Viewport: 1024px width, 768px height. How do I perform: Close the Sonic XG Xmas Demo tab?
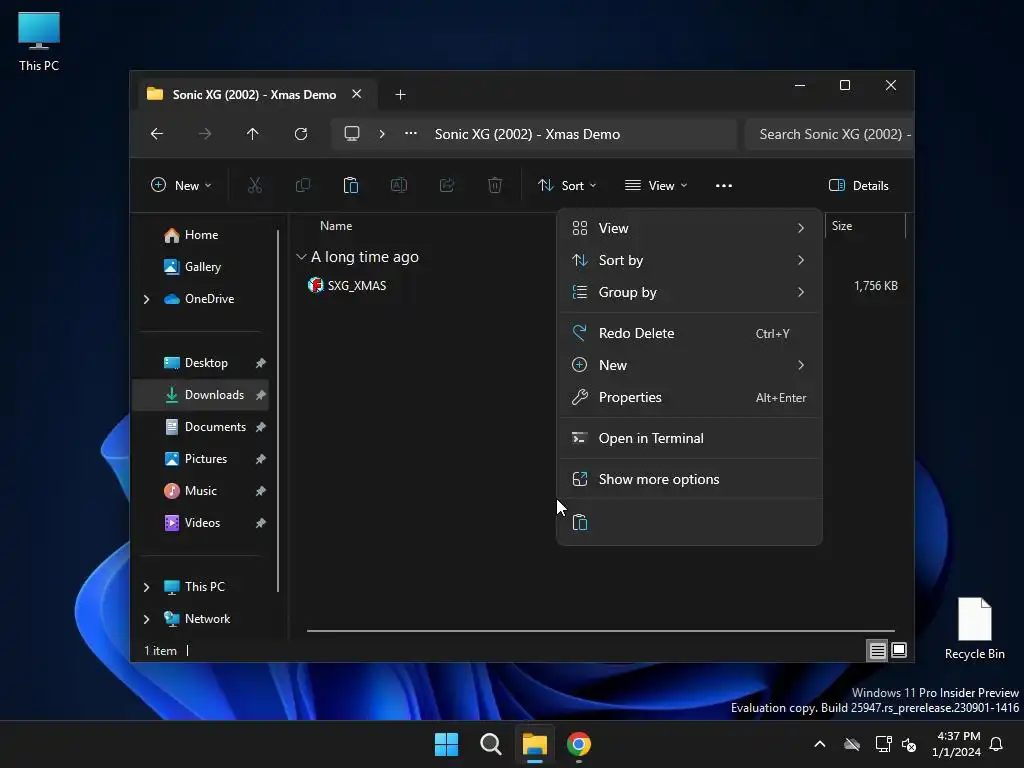[x=357, y=94]
